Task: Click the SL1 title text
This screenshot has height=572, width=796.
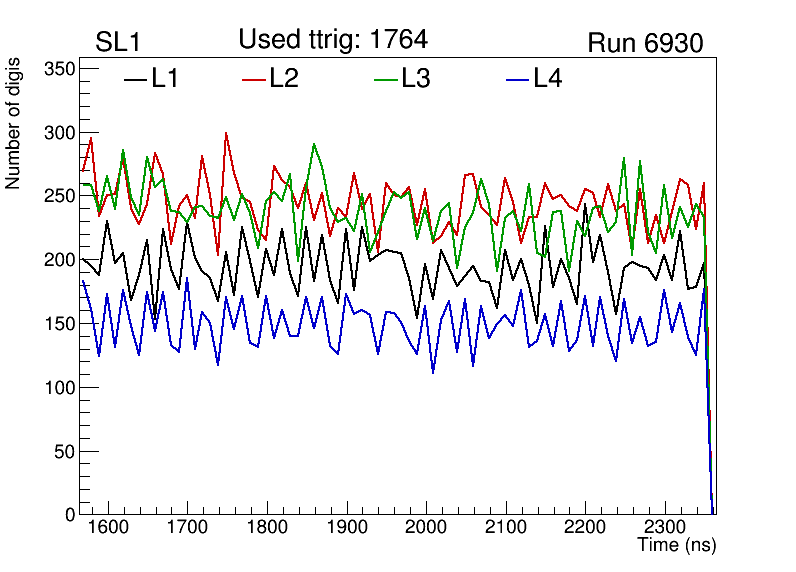Action: 119,43
